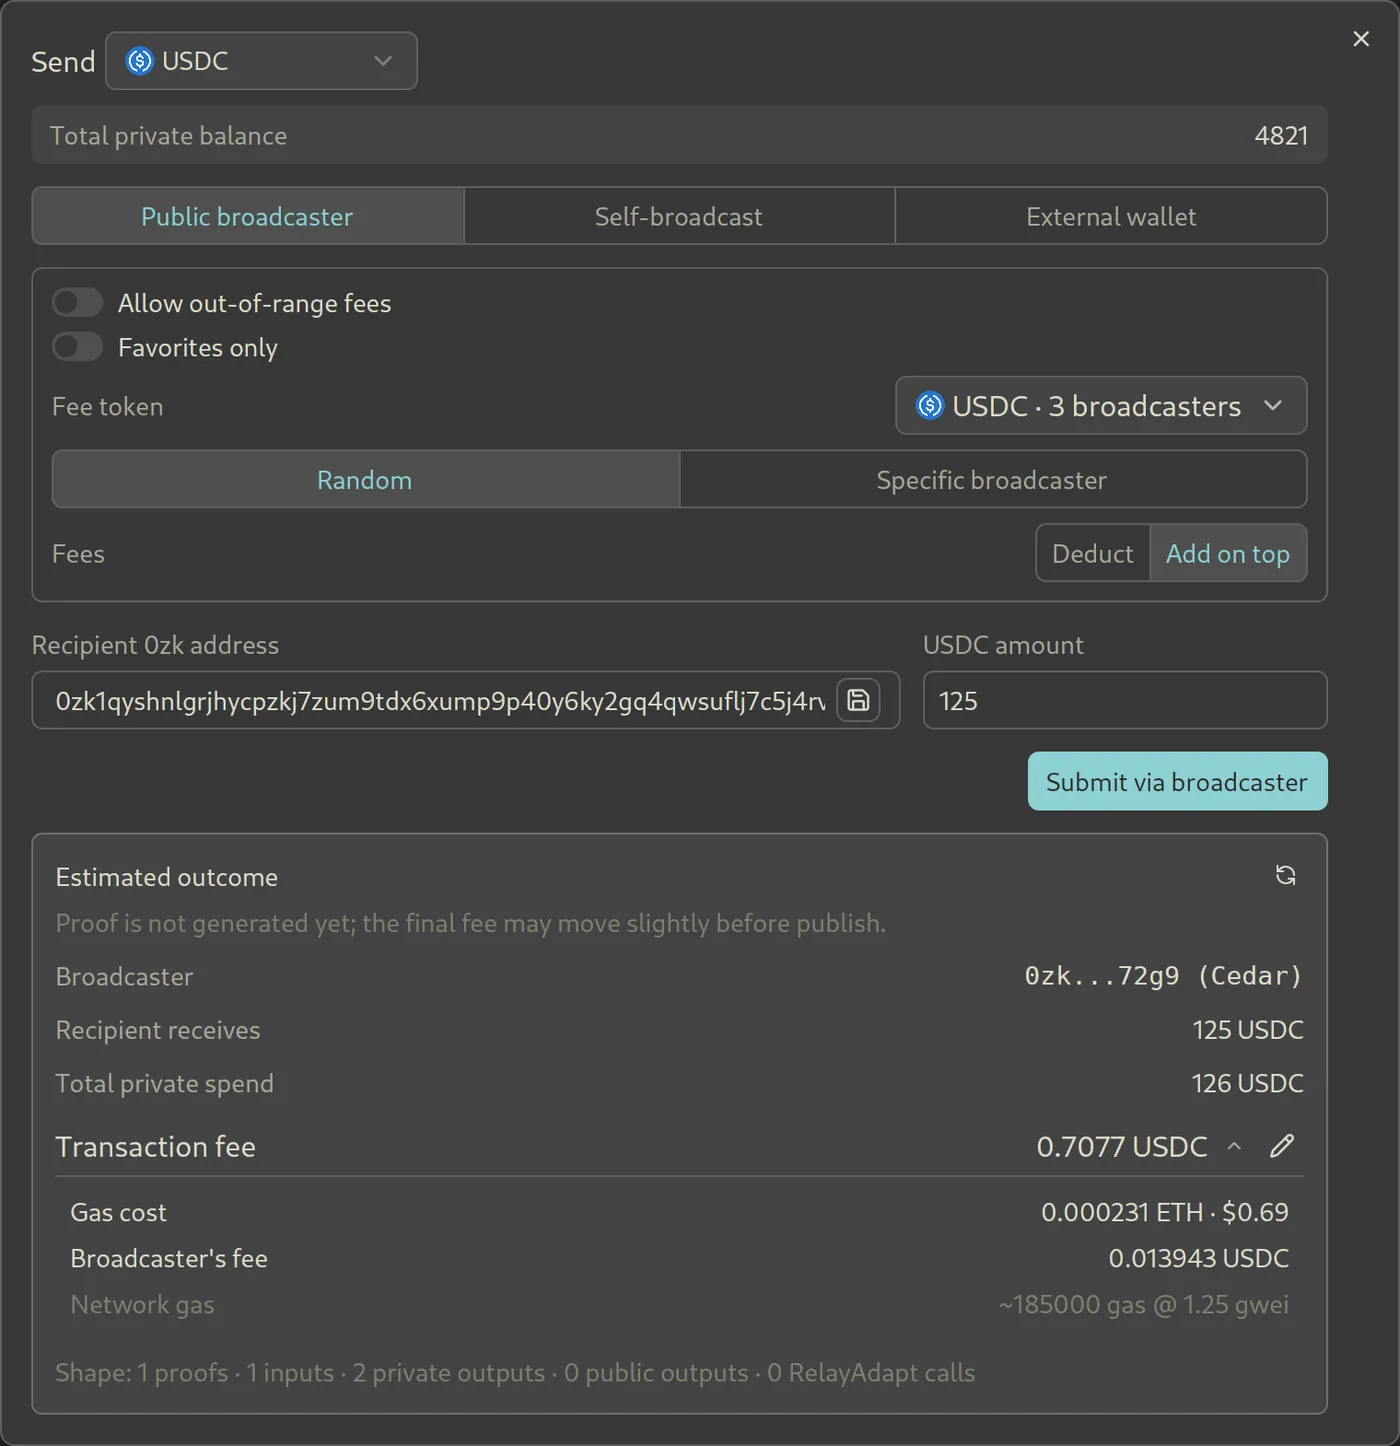Open the Send token USDC dropdown
The height and width of the screenshot is (1446, 1400).
[261, 61]
